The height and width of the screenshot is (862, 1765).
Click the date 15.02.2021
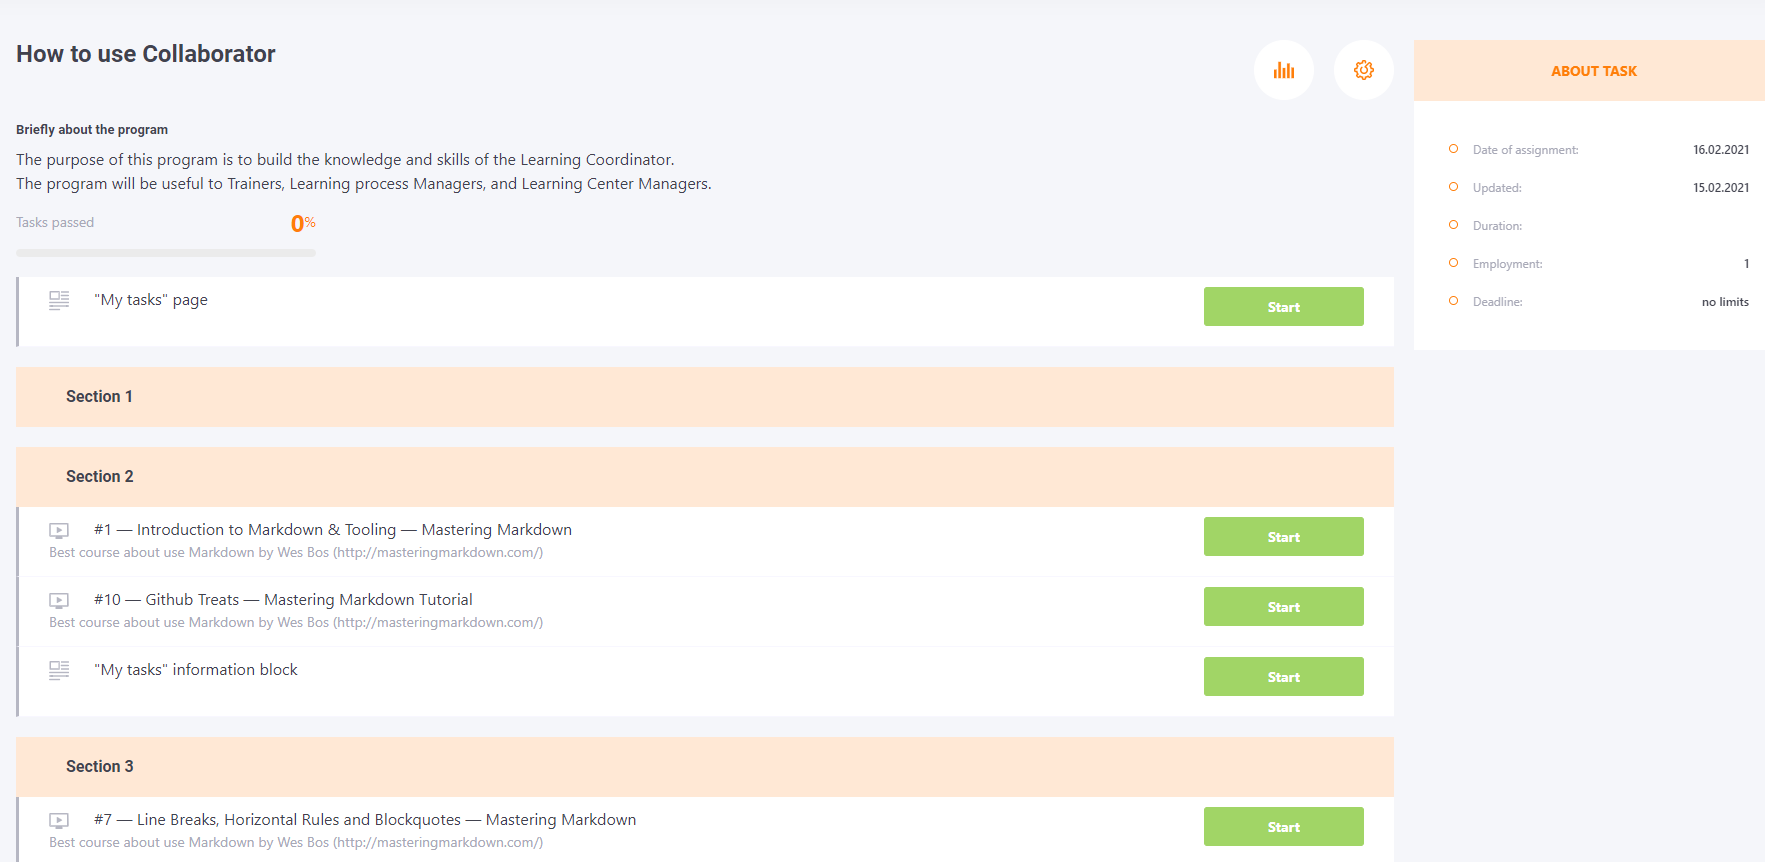[x=1721, y=188]
